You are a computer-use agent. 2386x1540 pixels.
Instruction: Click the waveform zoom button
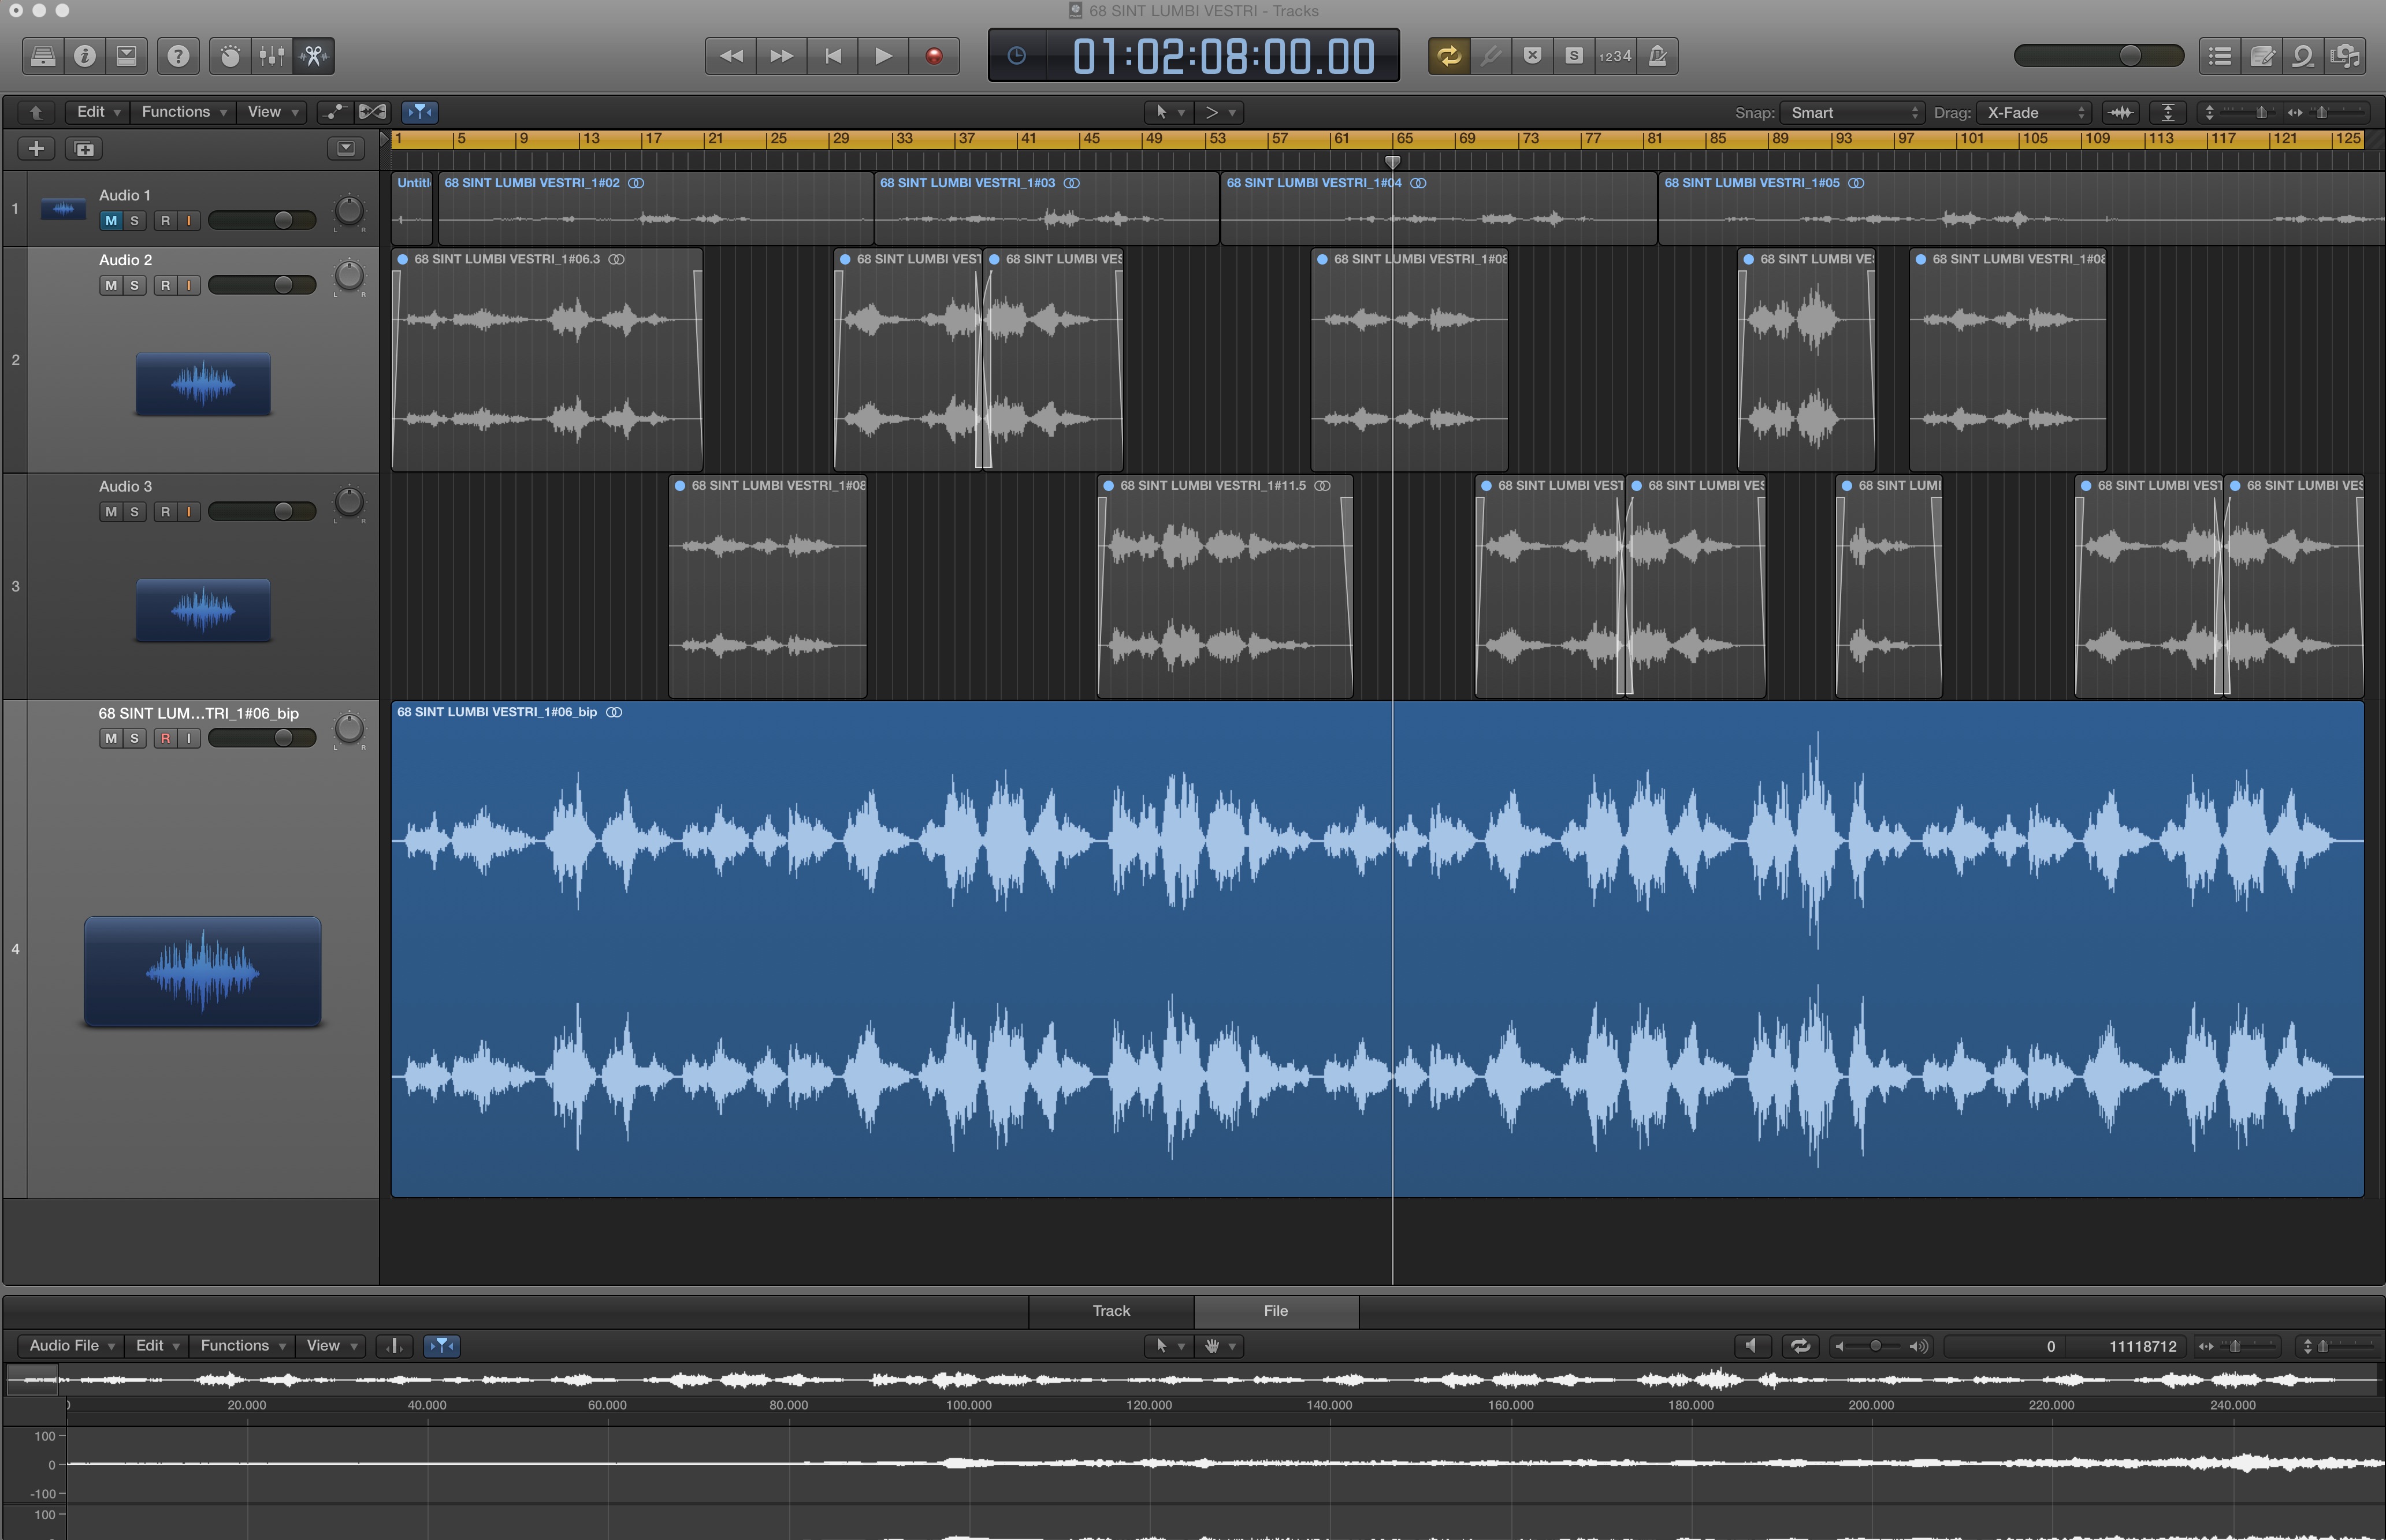click(x=2120, y=112)
